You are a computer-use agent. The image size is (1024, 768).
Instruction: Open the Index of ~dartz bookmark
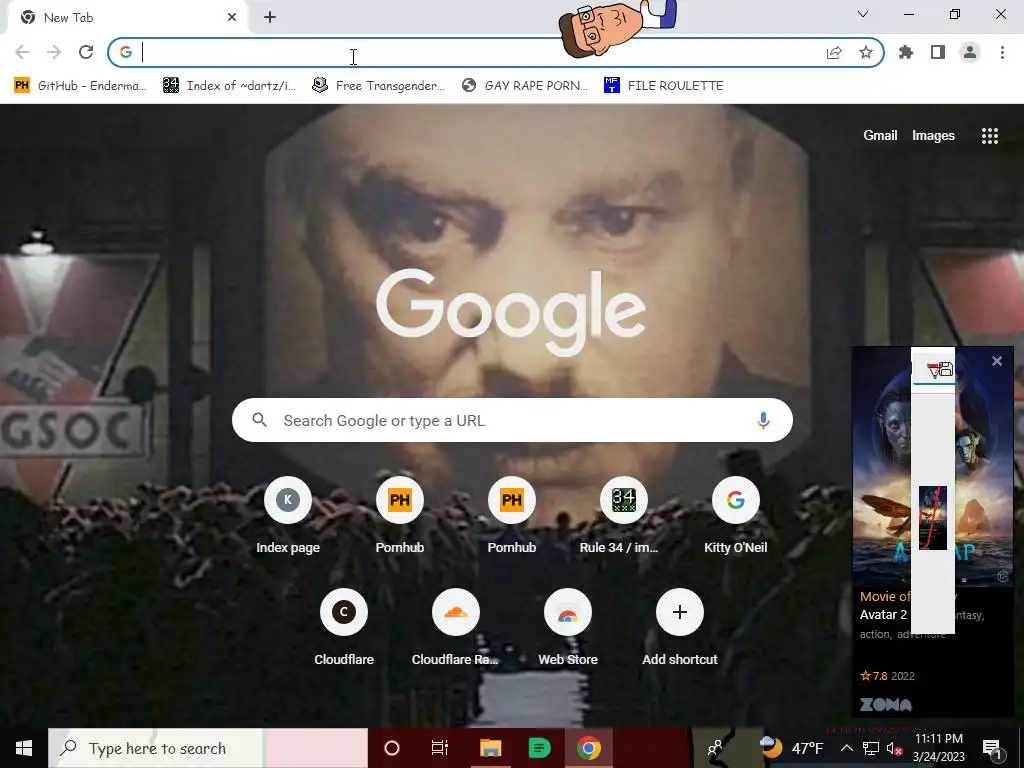point(229,86)
